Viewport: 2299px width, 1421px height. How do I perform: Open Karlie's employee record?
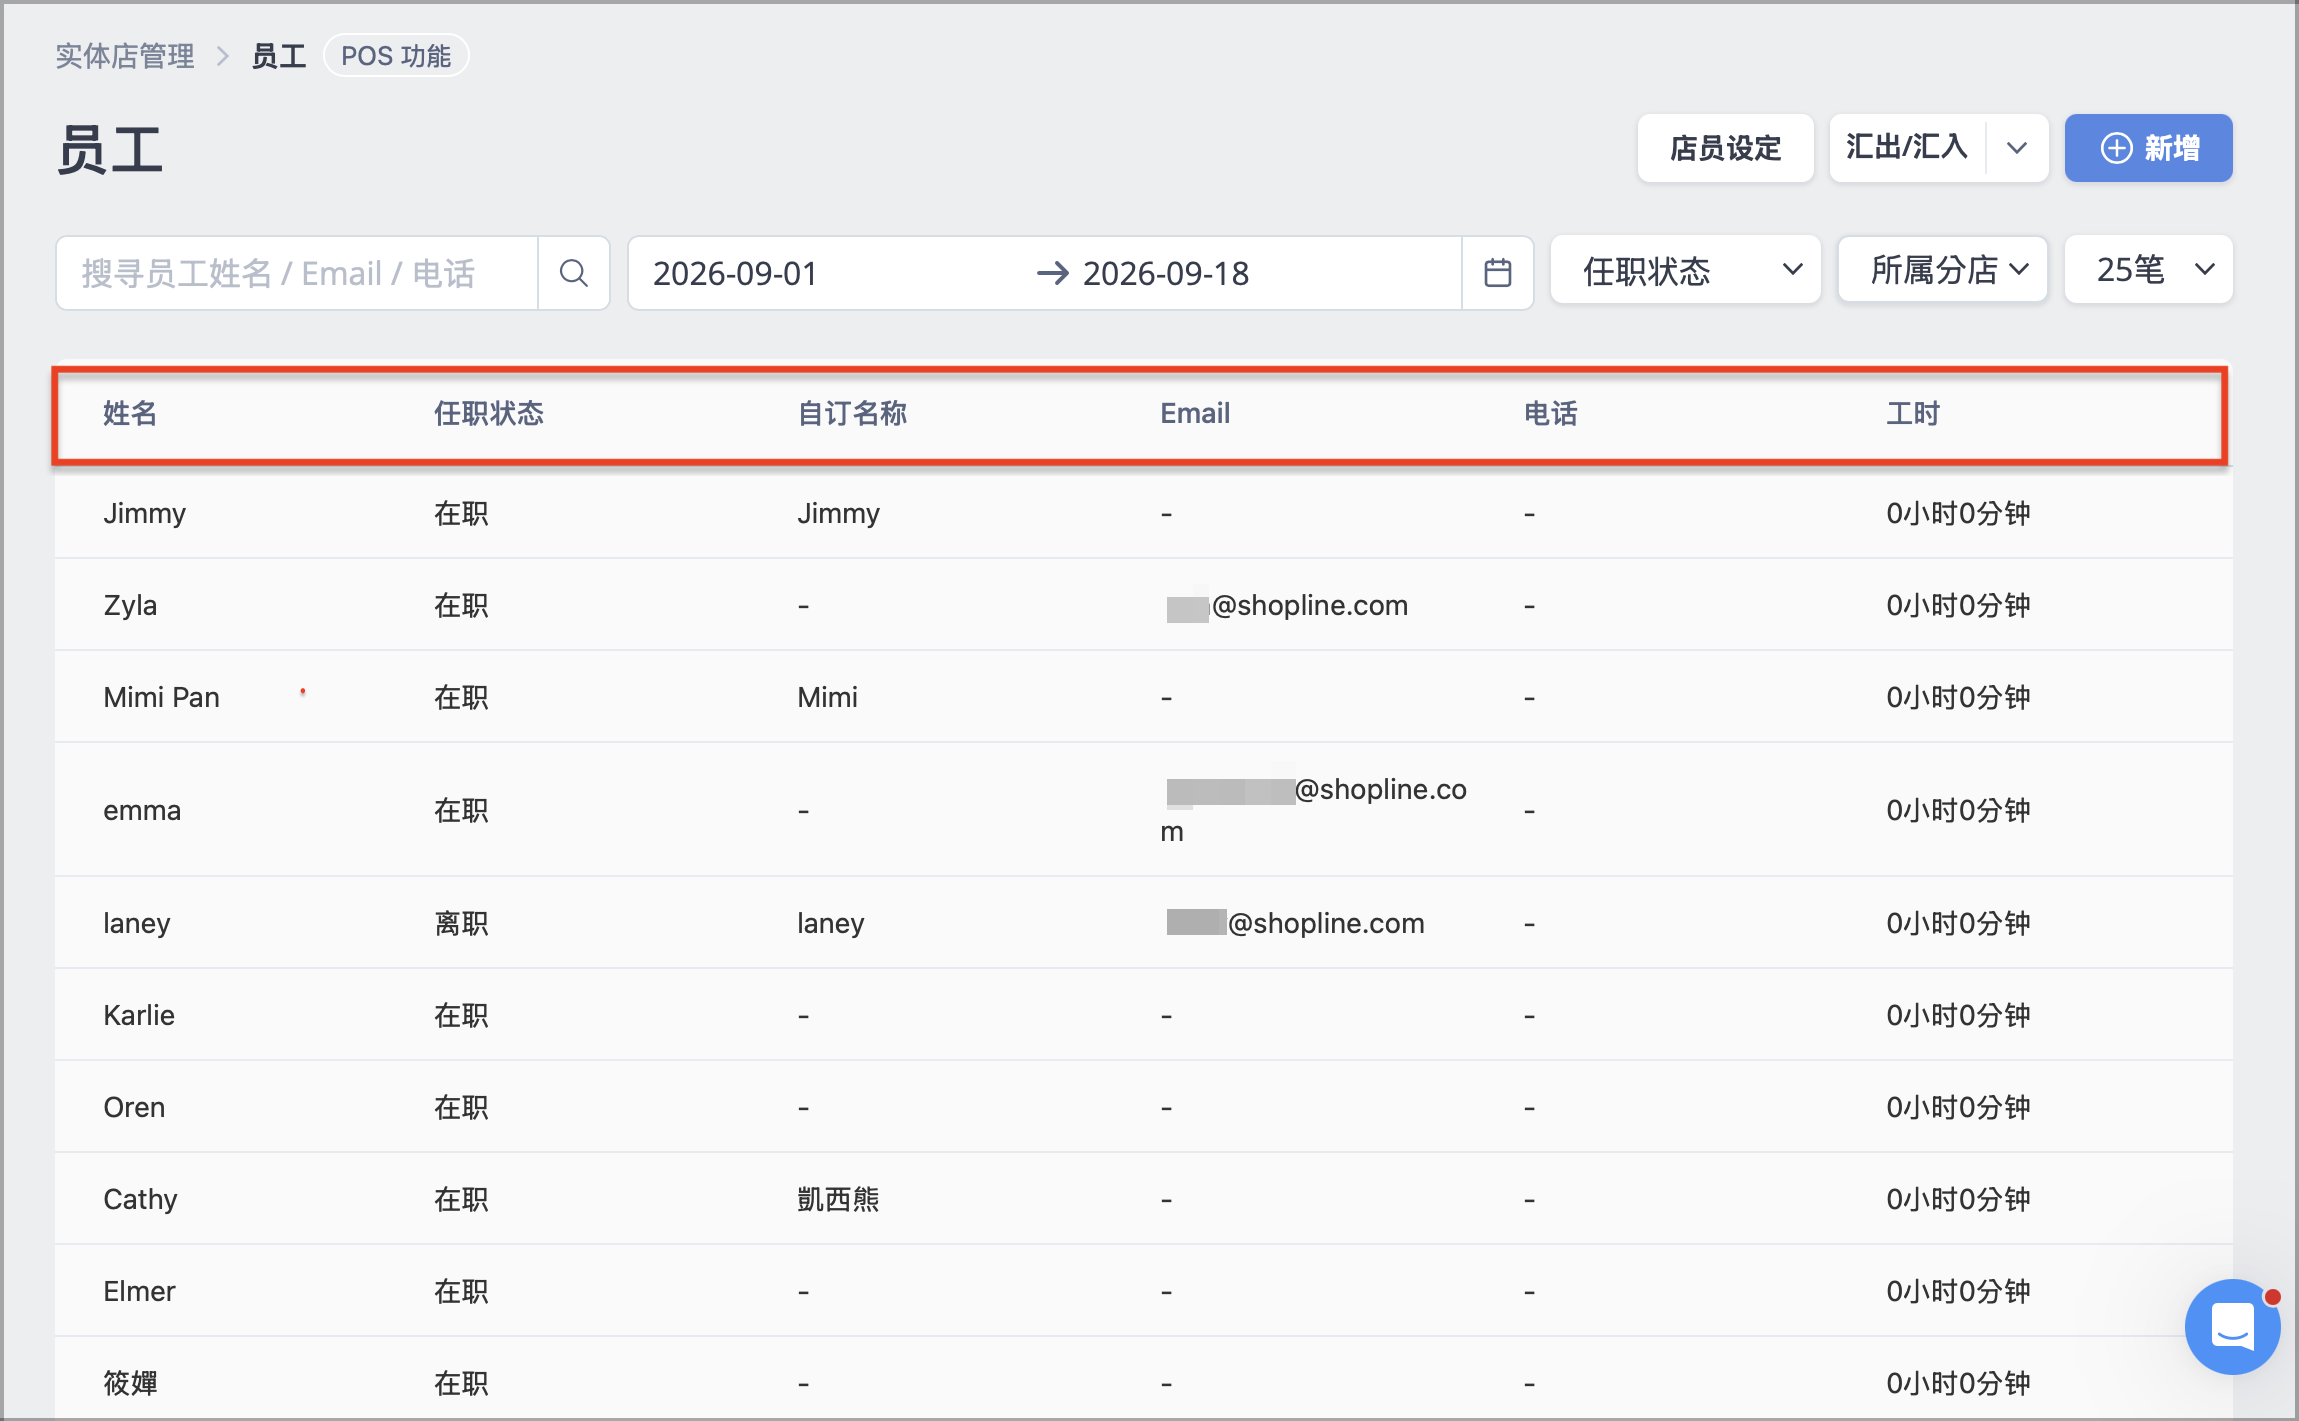tap(139, 1015)
